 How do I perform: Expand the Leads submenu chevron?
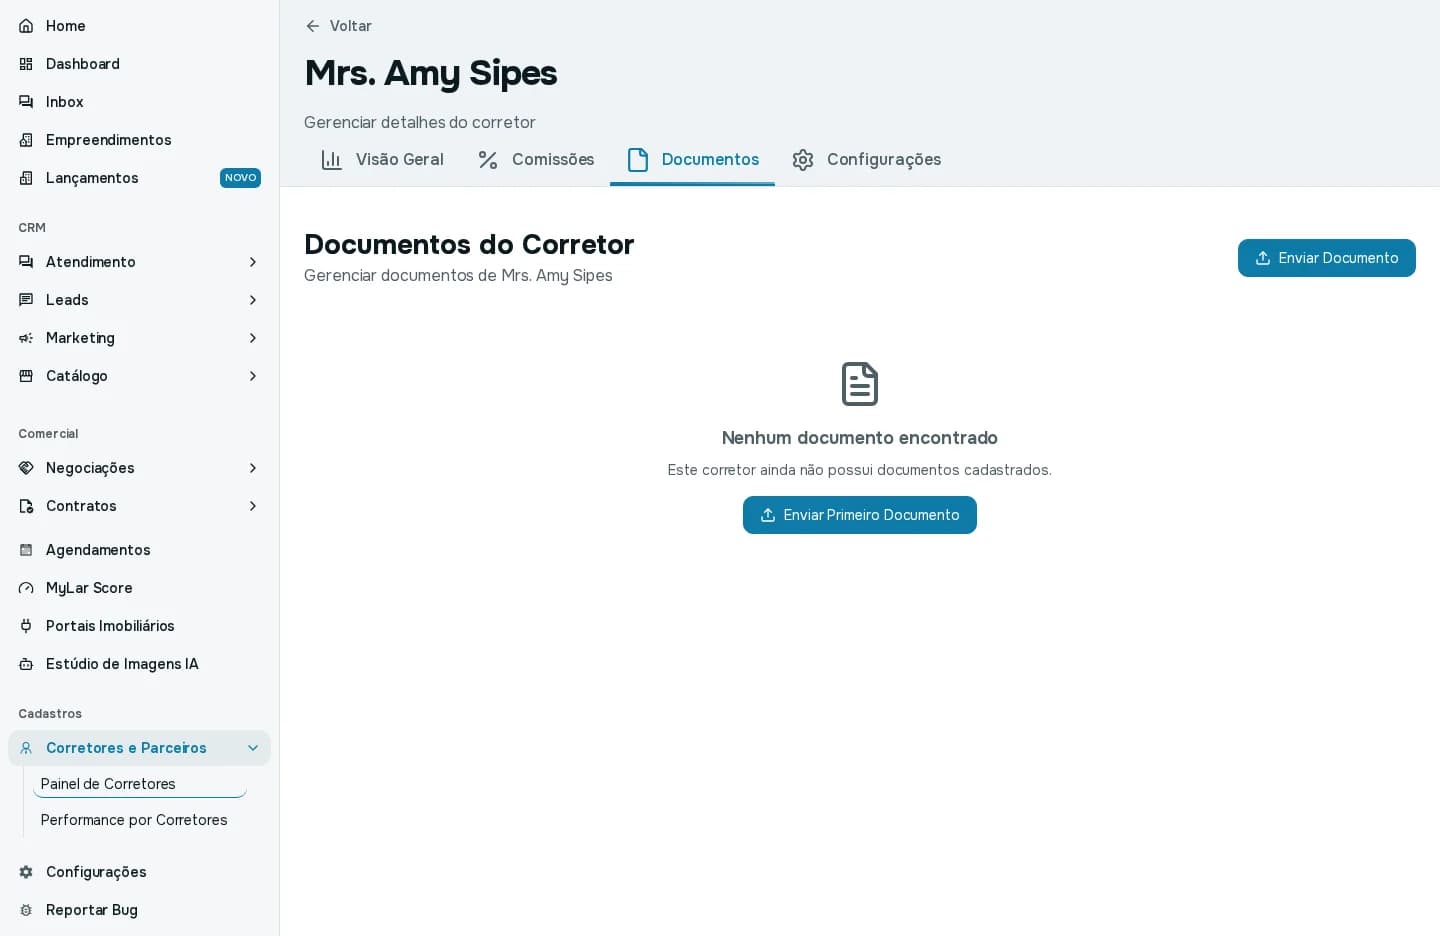coord(253,300)
